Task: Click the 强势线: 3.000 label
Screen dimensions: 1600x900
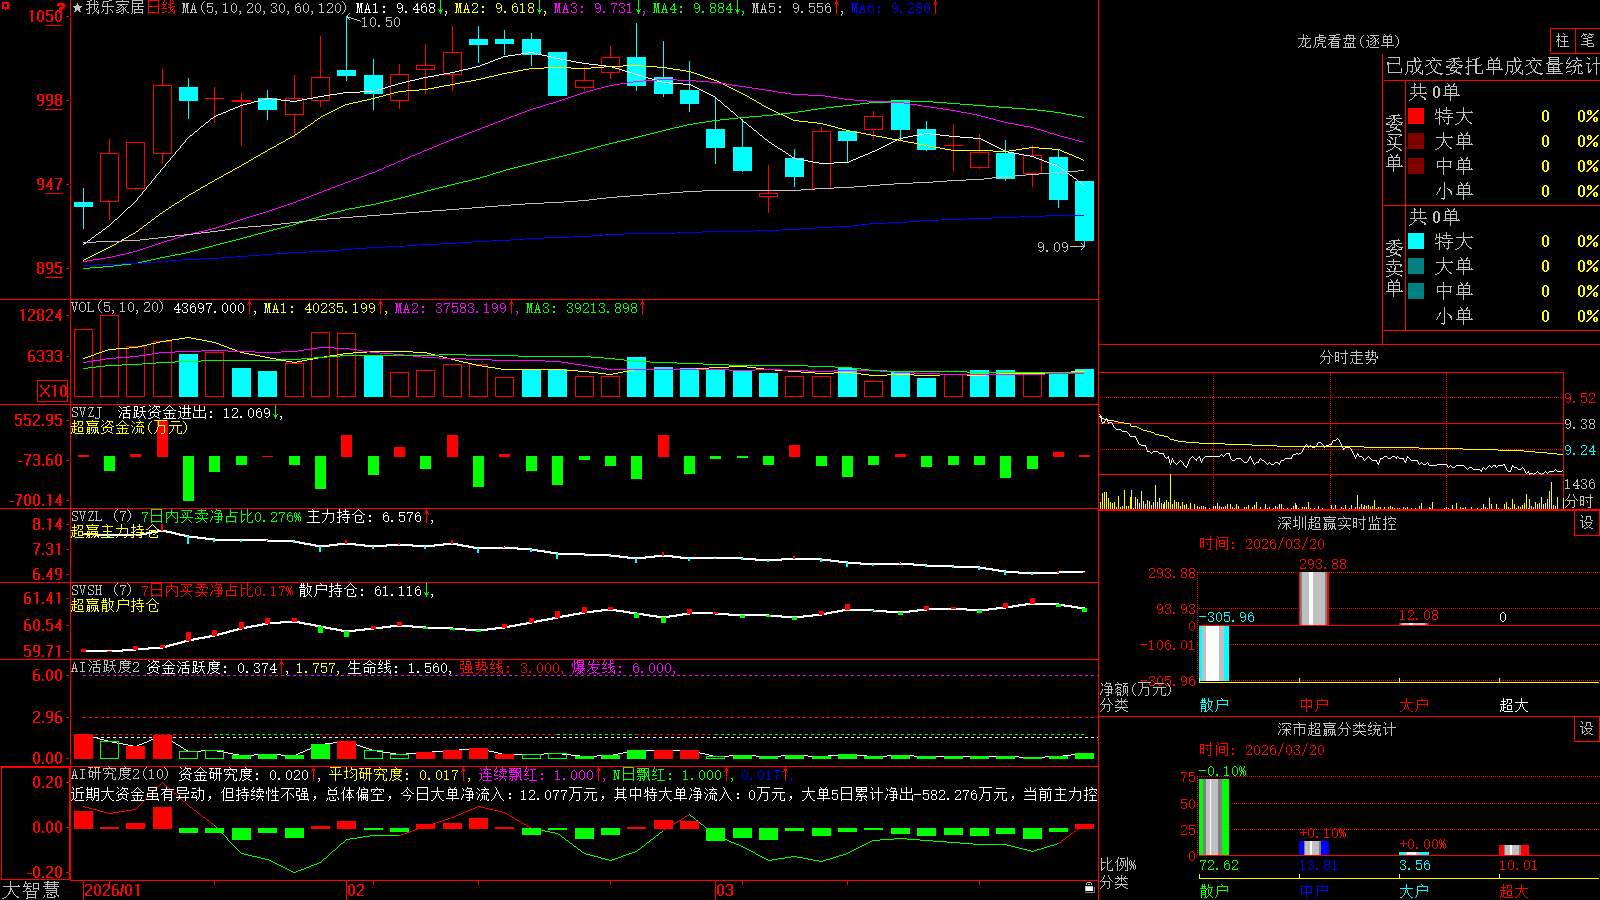Action: point(510,667)
